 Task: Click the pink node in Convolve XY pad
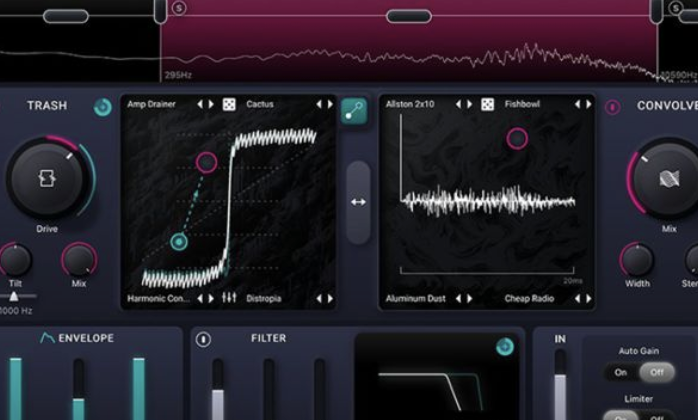[517, 139]
